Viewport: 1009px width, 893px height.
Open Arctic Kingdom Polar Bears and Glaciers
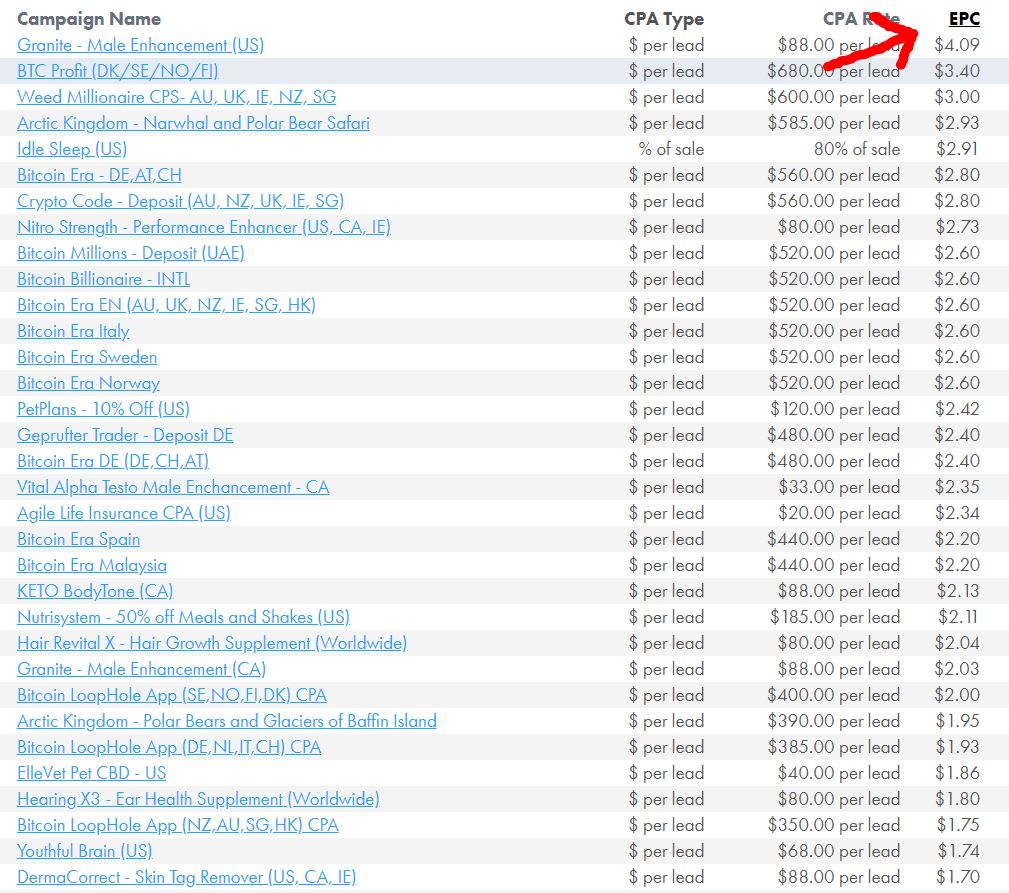click(227, 721)
